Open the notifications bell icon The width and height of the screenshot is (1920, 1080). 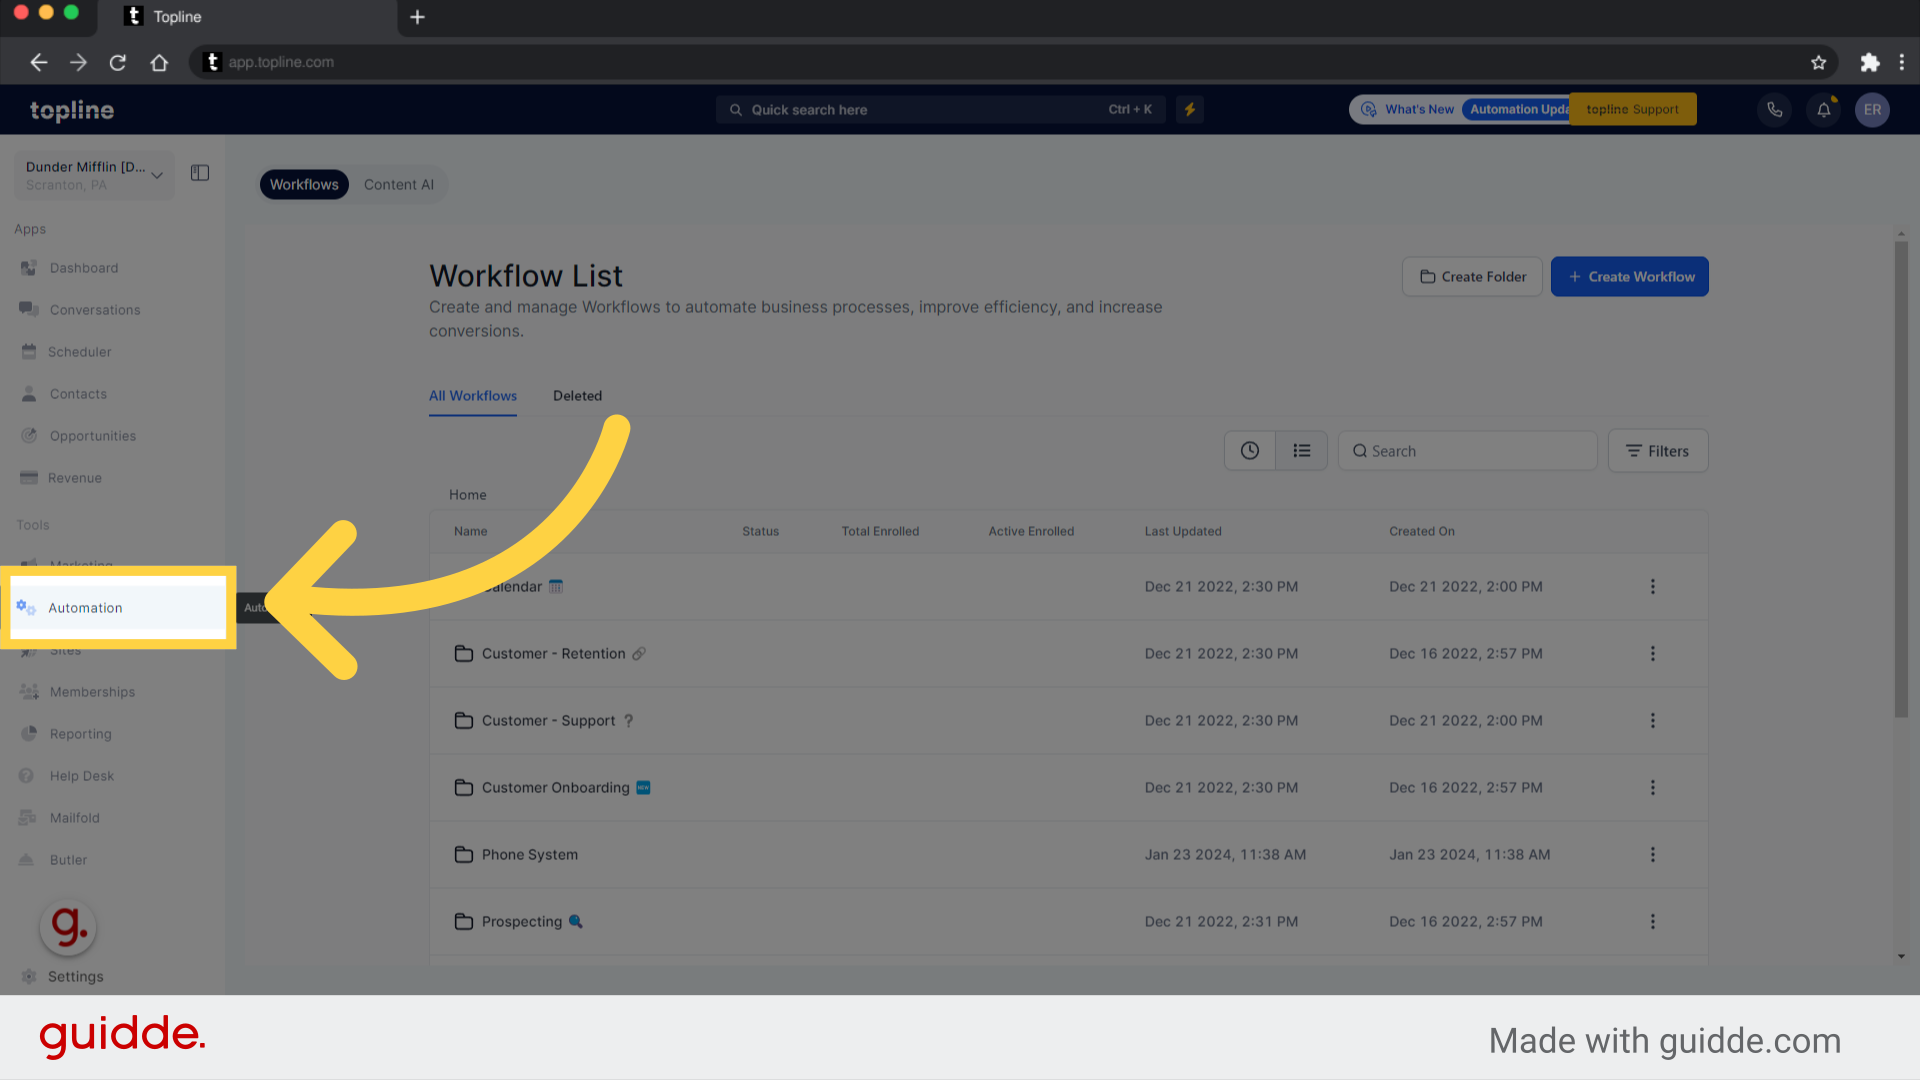click(1824, 110)
